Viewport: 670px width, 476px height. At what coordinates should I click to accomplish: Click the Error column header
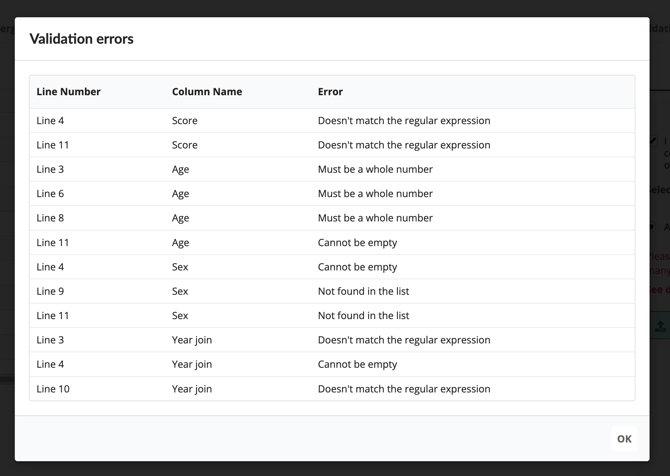(x=330, y=92)
